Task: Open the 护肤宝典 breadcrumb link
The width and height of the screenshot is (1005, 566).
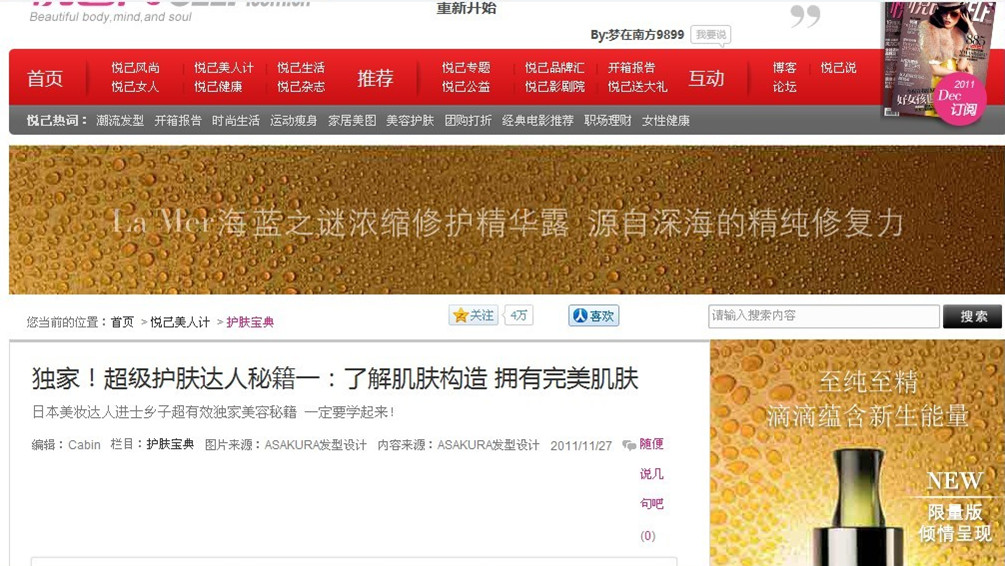Action: pyautogui.click(x=250, y=322)
